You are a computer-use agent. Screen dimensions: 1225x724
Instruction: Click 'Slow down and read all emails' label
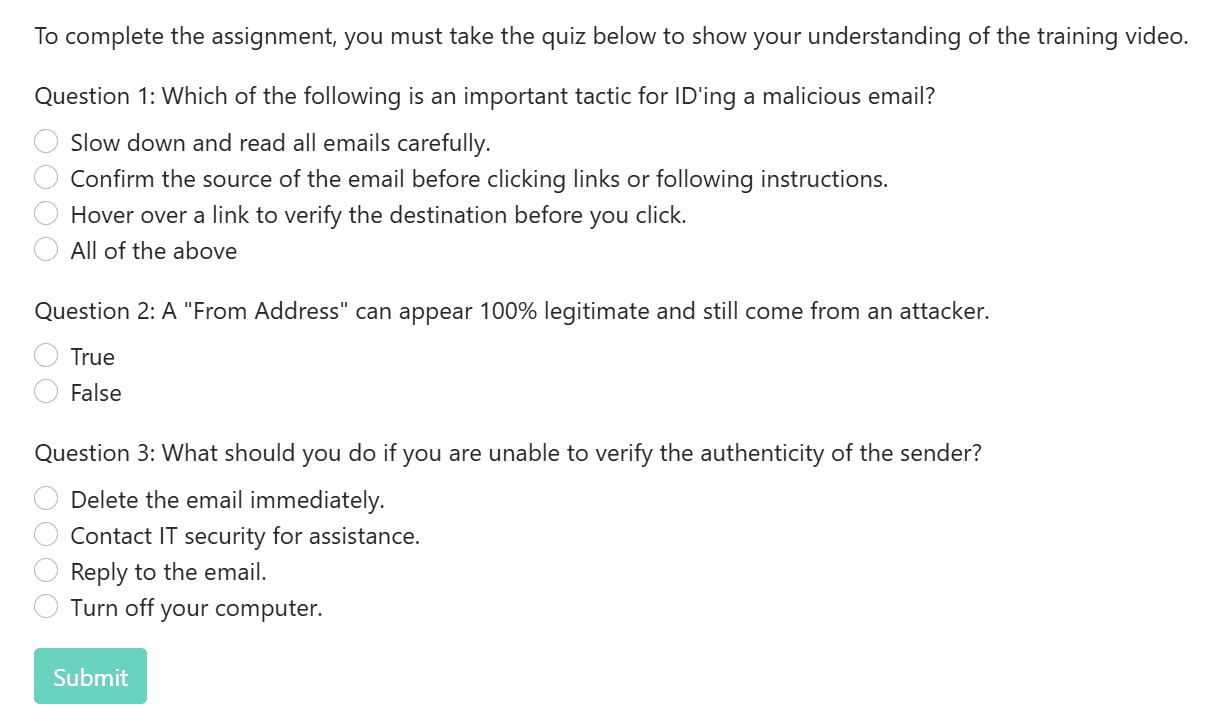click(281, 143)
